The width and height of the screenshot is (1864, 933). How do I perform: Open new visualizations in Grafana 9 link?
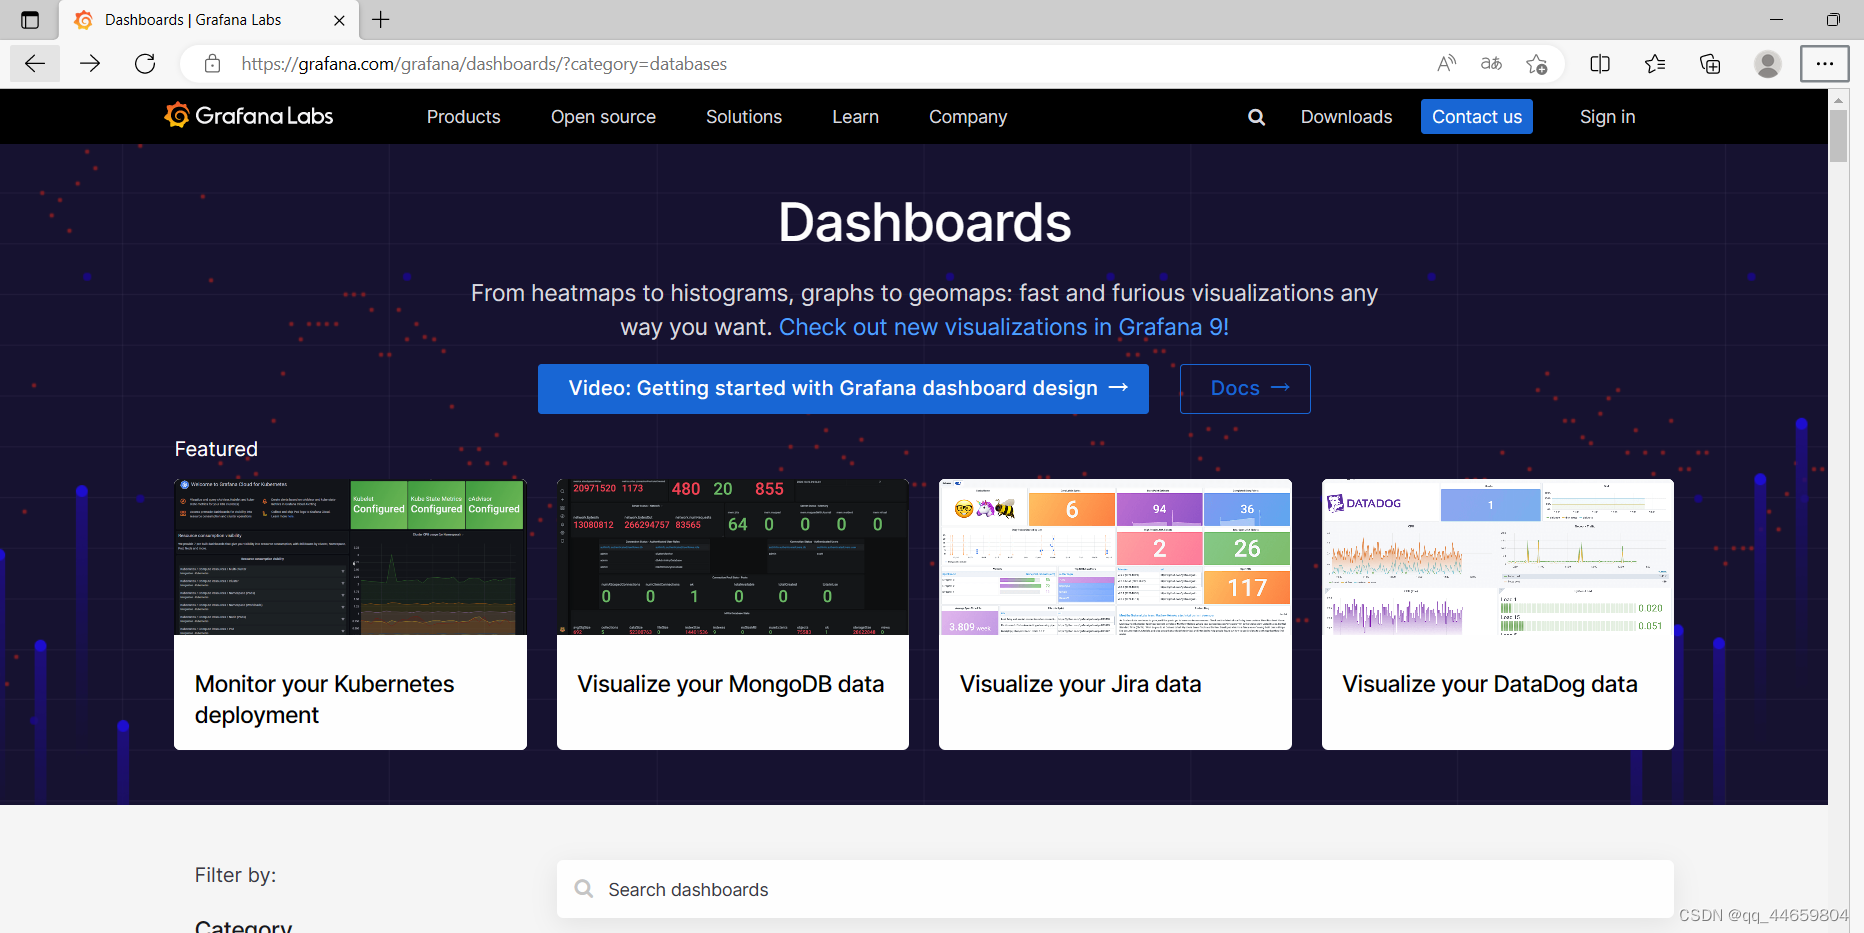click(x=1003, y=327)
